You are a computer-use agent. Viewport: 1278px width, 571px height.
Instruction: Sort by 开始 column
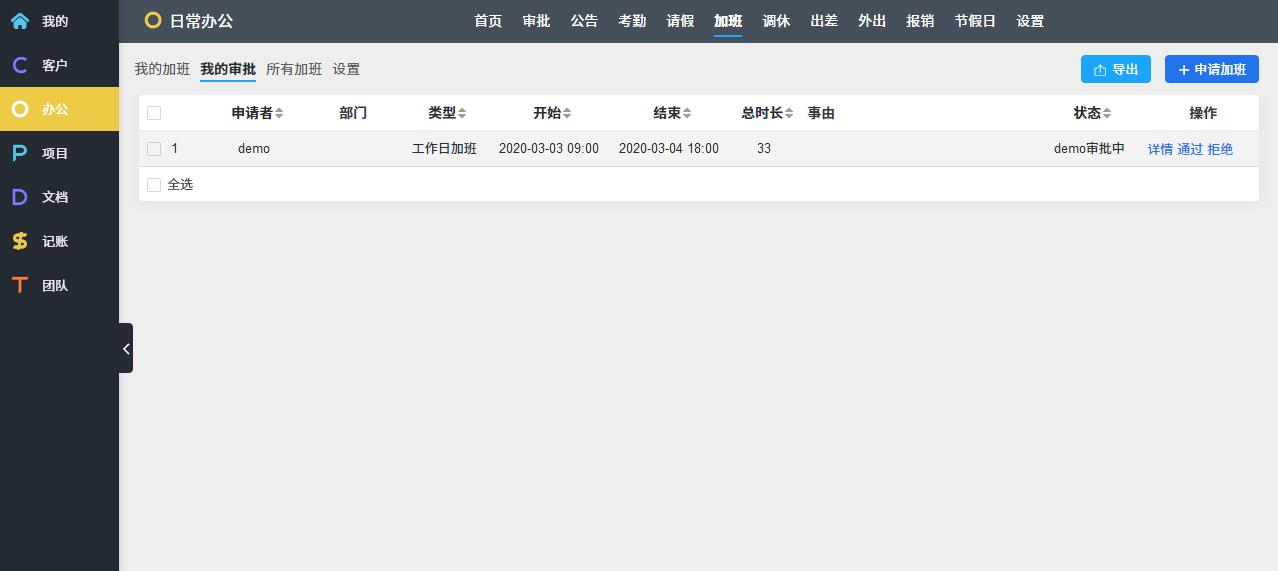pos(552,113)
